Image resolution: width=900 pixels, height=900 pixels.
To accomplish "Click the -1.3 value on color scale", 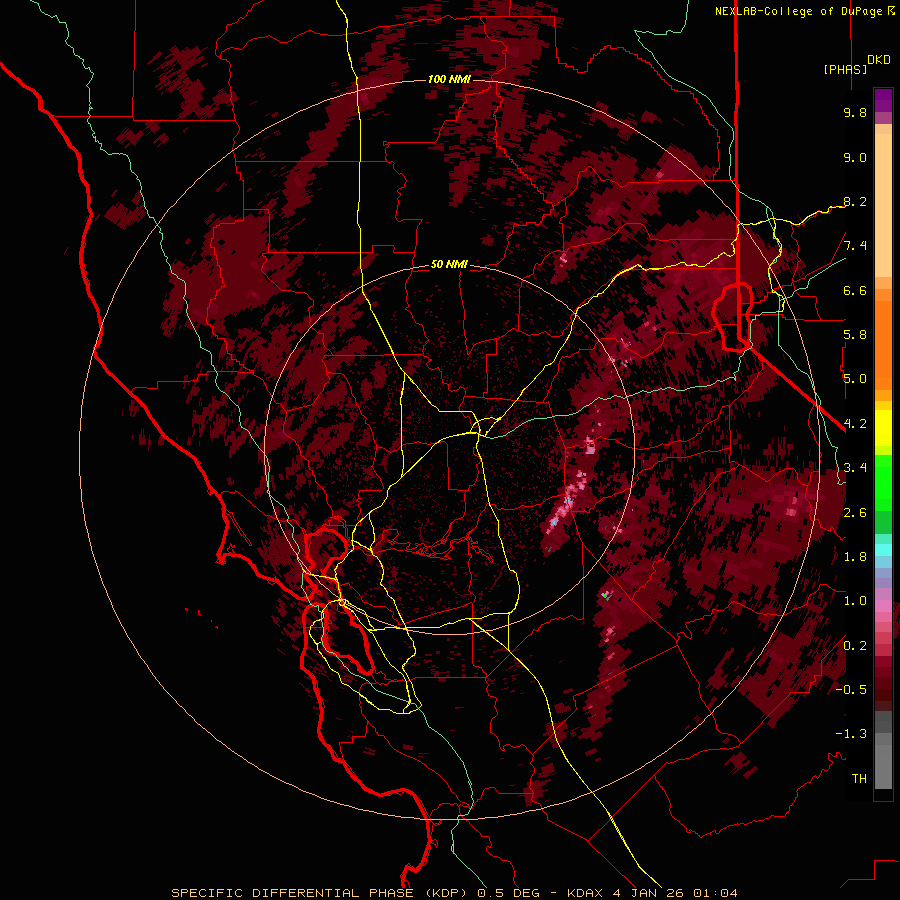I will pos(851,734).
